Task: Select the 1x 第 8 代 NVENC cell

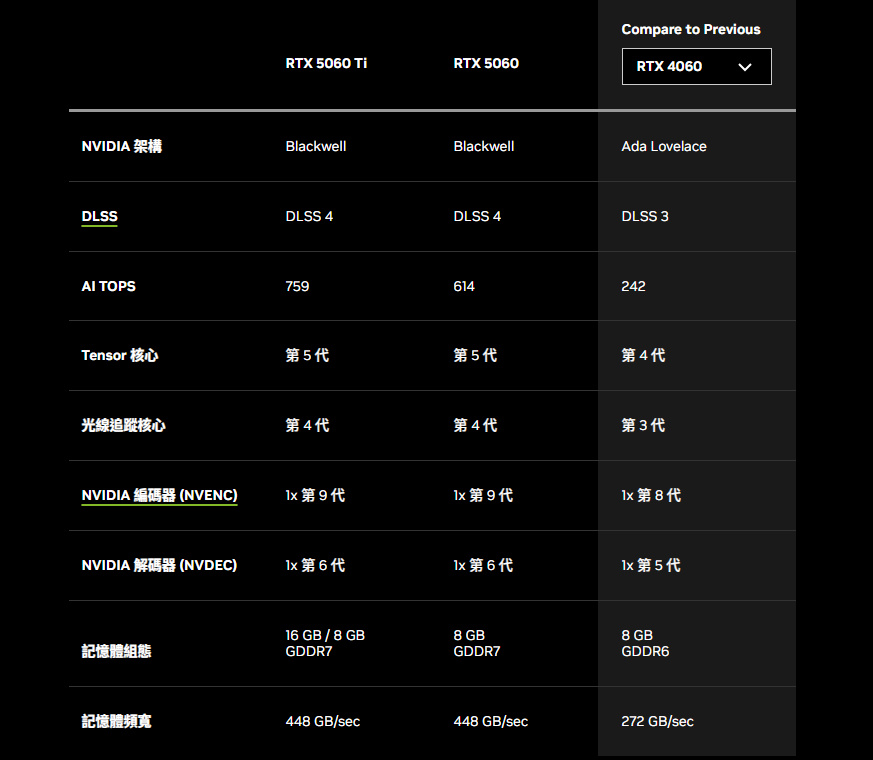Action: 651,495
